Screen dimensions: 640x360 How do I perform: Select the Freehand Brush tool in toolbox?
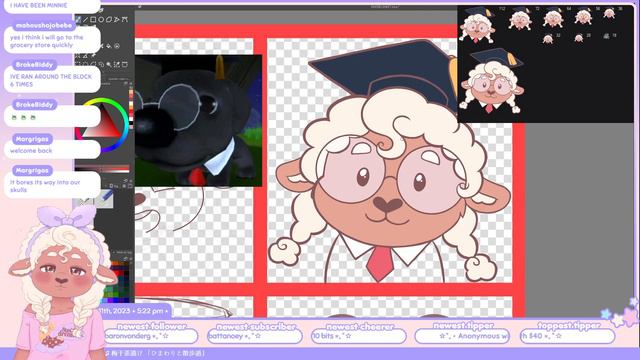[x=78, y=20]
